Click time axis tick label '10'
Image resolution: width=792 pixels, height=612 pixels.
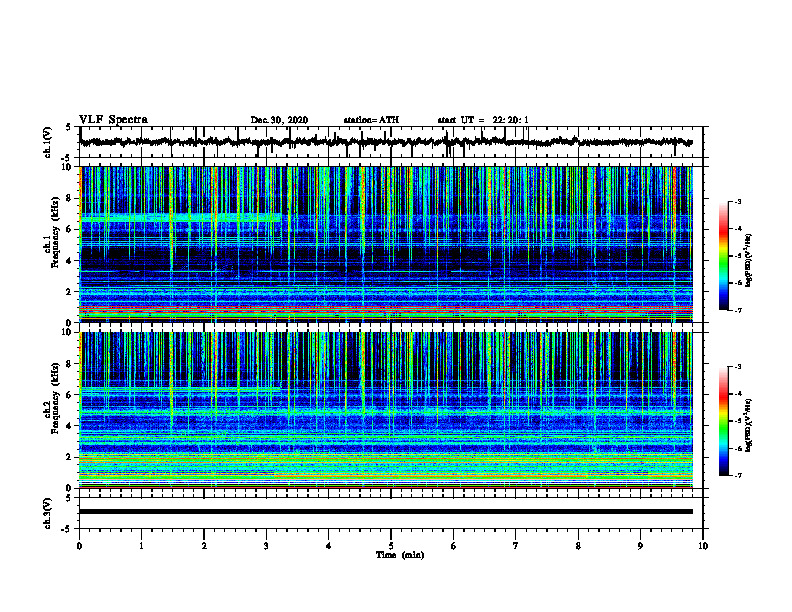point(703,546)
